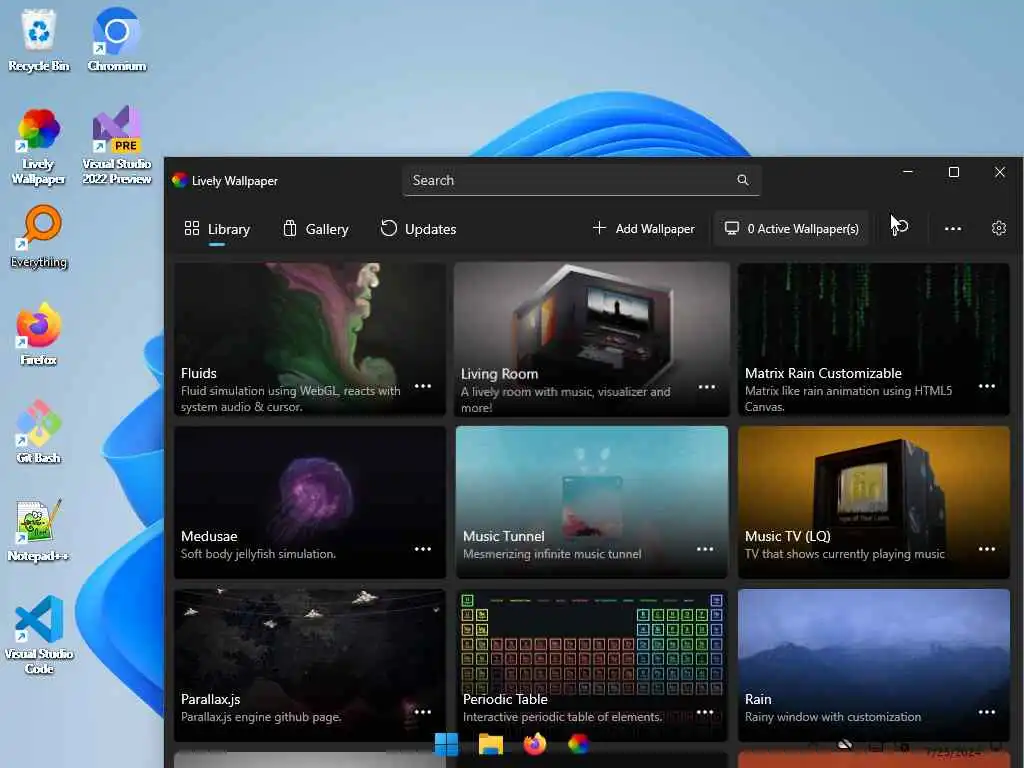The width and height of the screenshot is (1024, 768).
Task: Open the Chromium desktop shortcut
Action: 116,39
